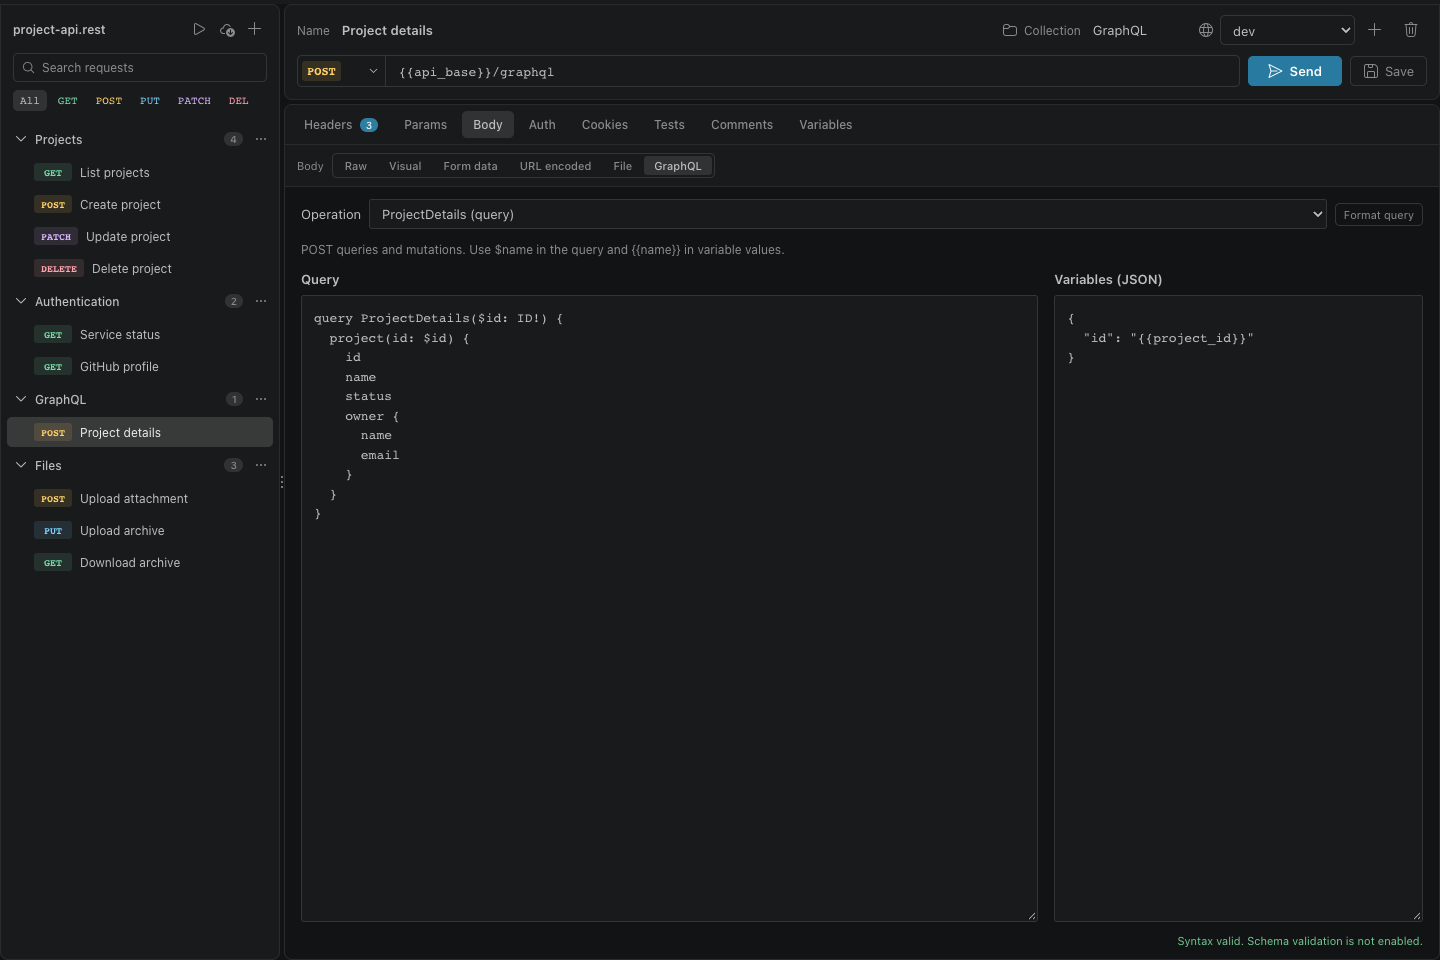Screen dimensions: 1440x960
Task: Open the GitHub profile request
Action: (x=140, y=367)
